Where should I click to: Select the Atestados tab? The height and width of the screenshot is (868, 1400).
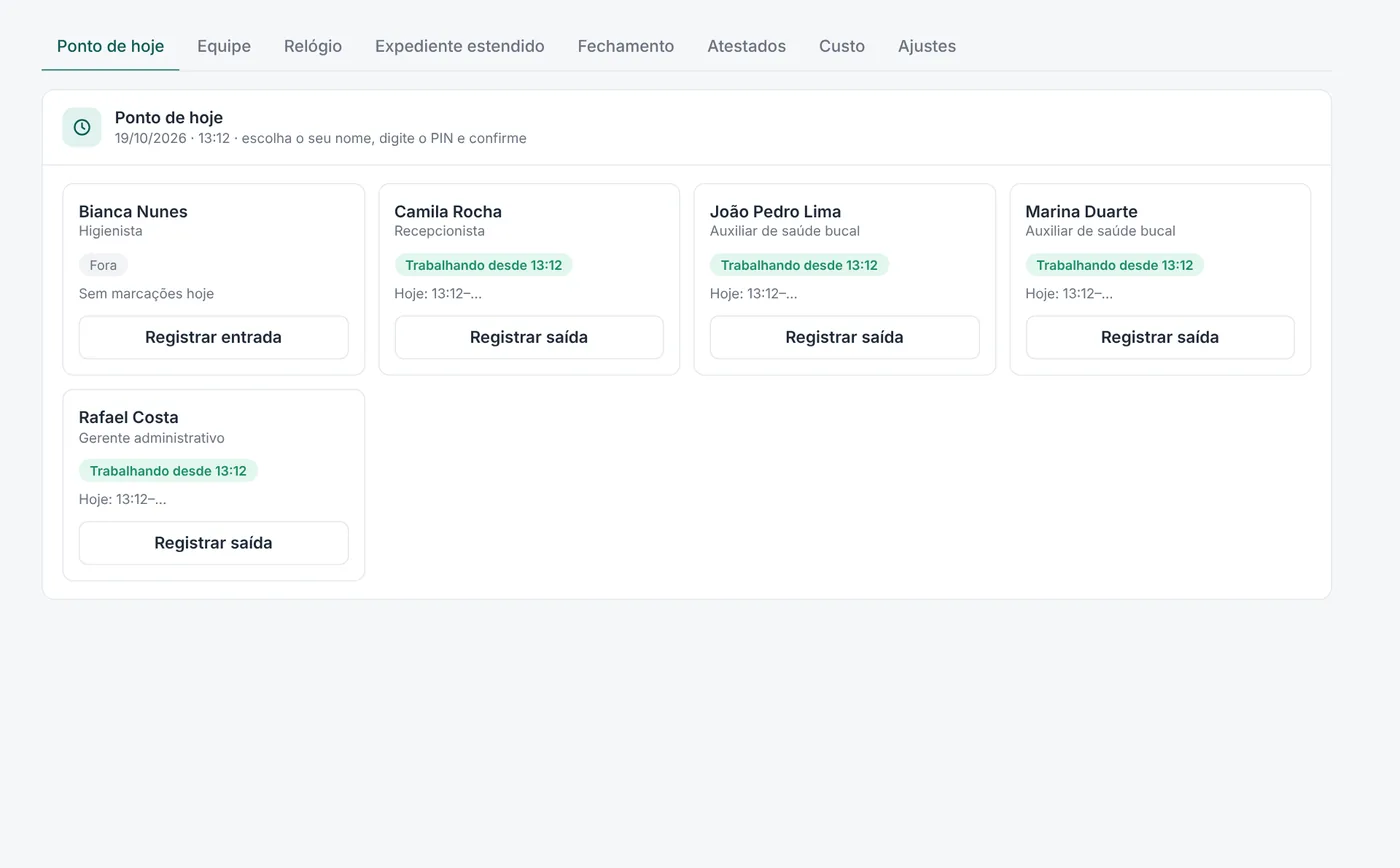[746, 46]
